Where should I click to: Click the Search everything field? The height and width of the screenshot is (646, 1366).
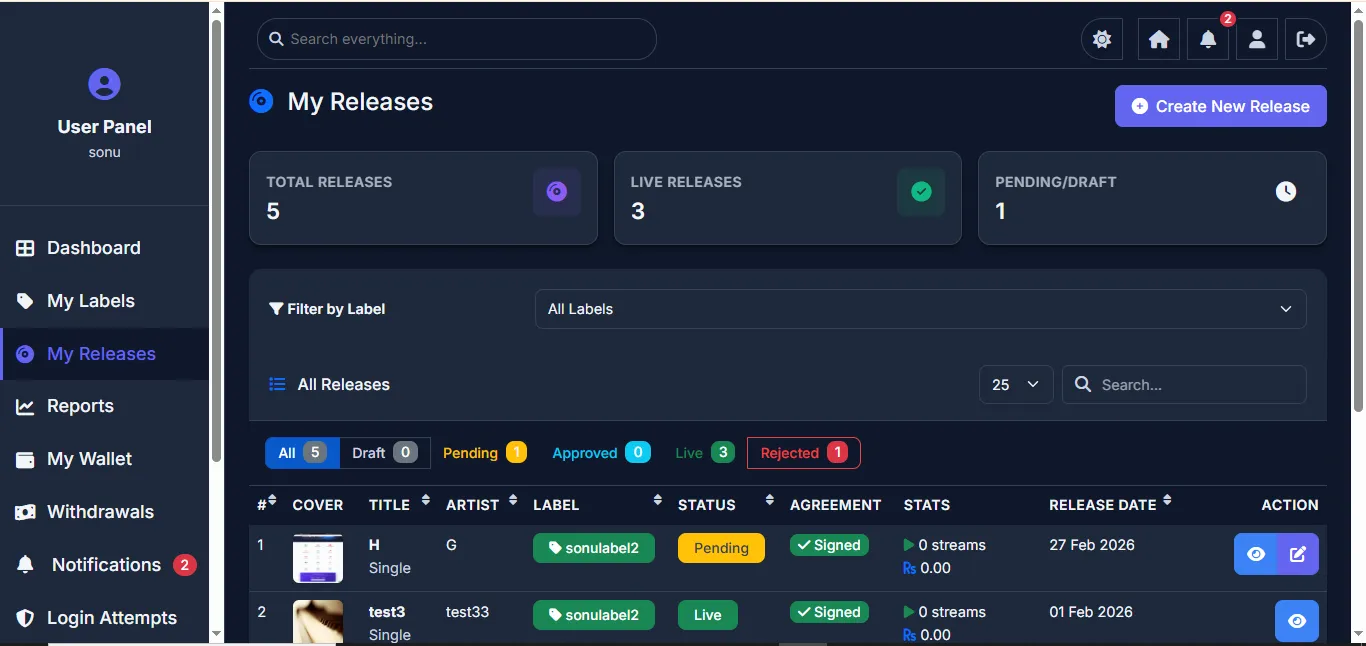point(457,39)
